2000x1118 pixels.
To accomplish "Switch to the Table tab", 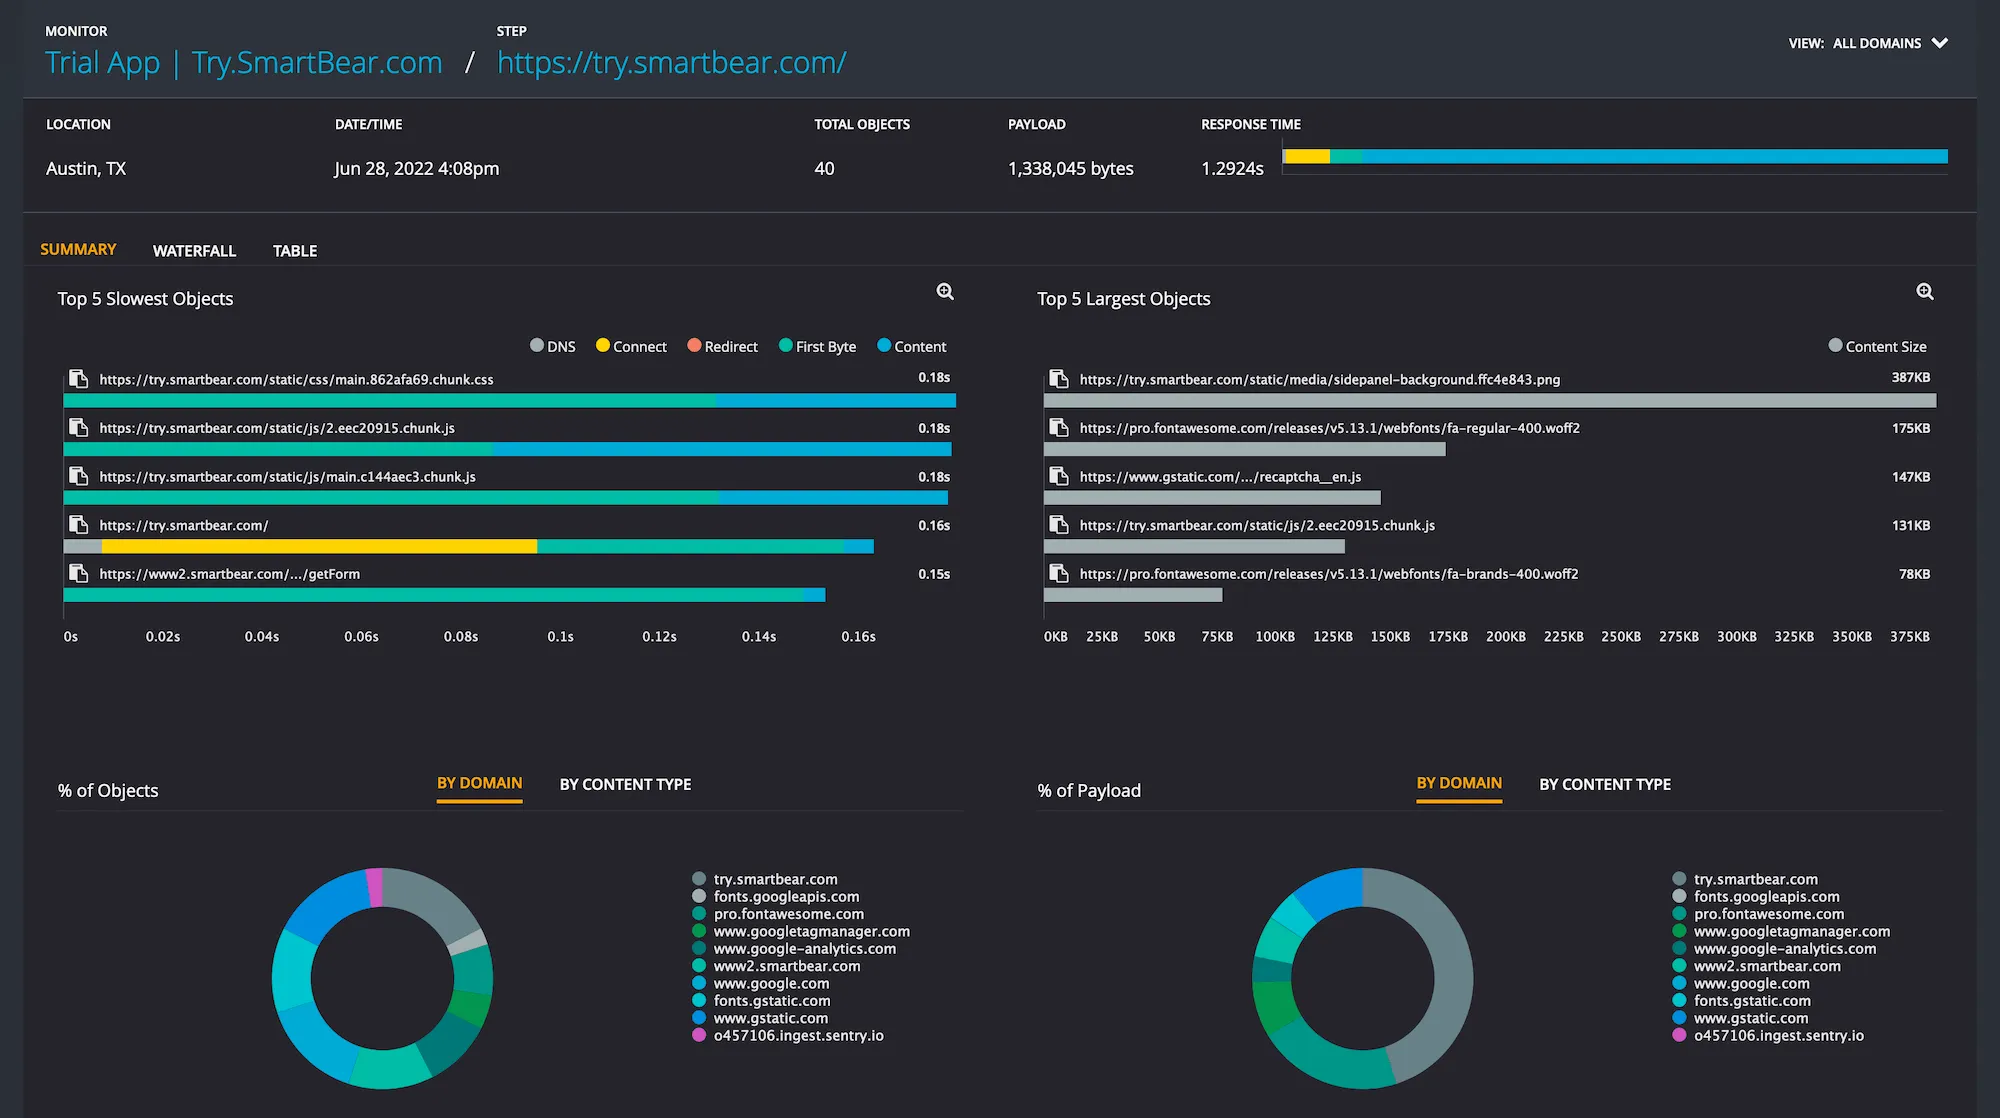I will (x=295, y=251).
